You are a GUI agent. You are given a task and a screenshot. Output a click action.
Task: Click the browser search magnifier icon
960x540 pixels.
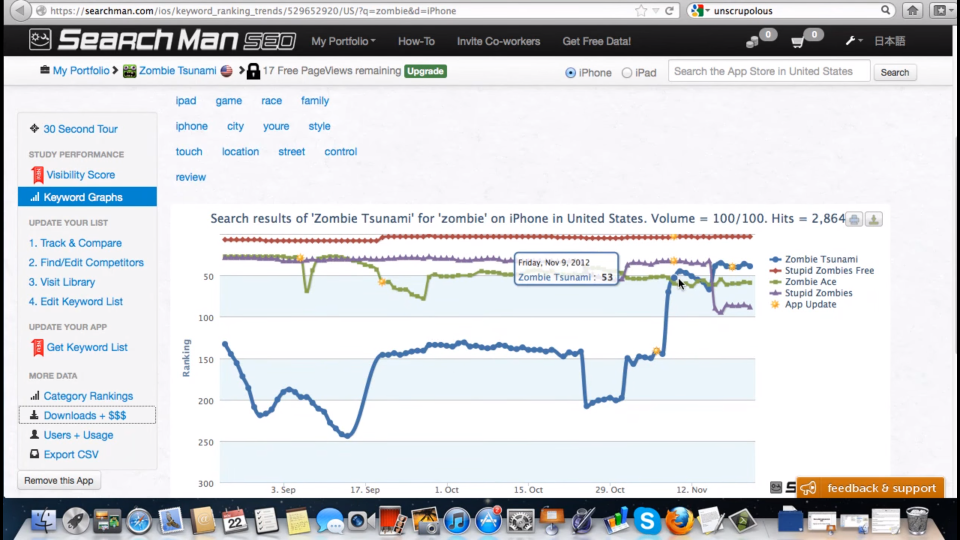885,10
